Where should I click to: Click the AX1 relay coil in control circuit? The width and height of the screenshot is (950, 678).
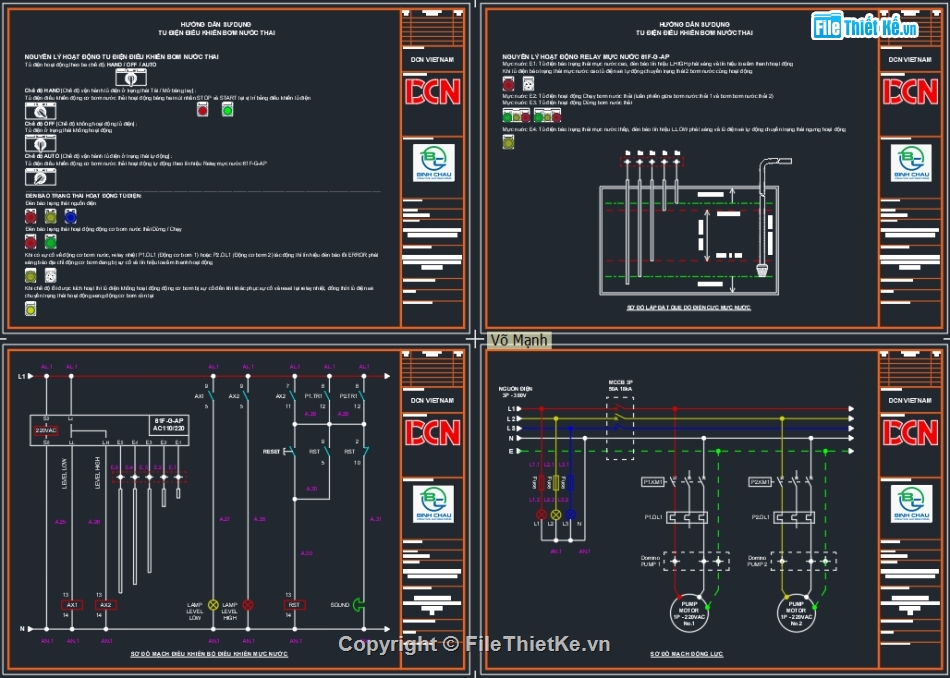tap(72, 605)
